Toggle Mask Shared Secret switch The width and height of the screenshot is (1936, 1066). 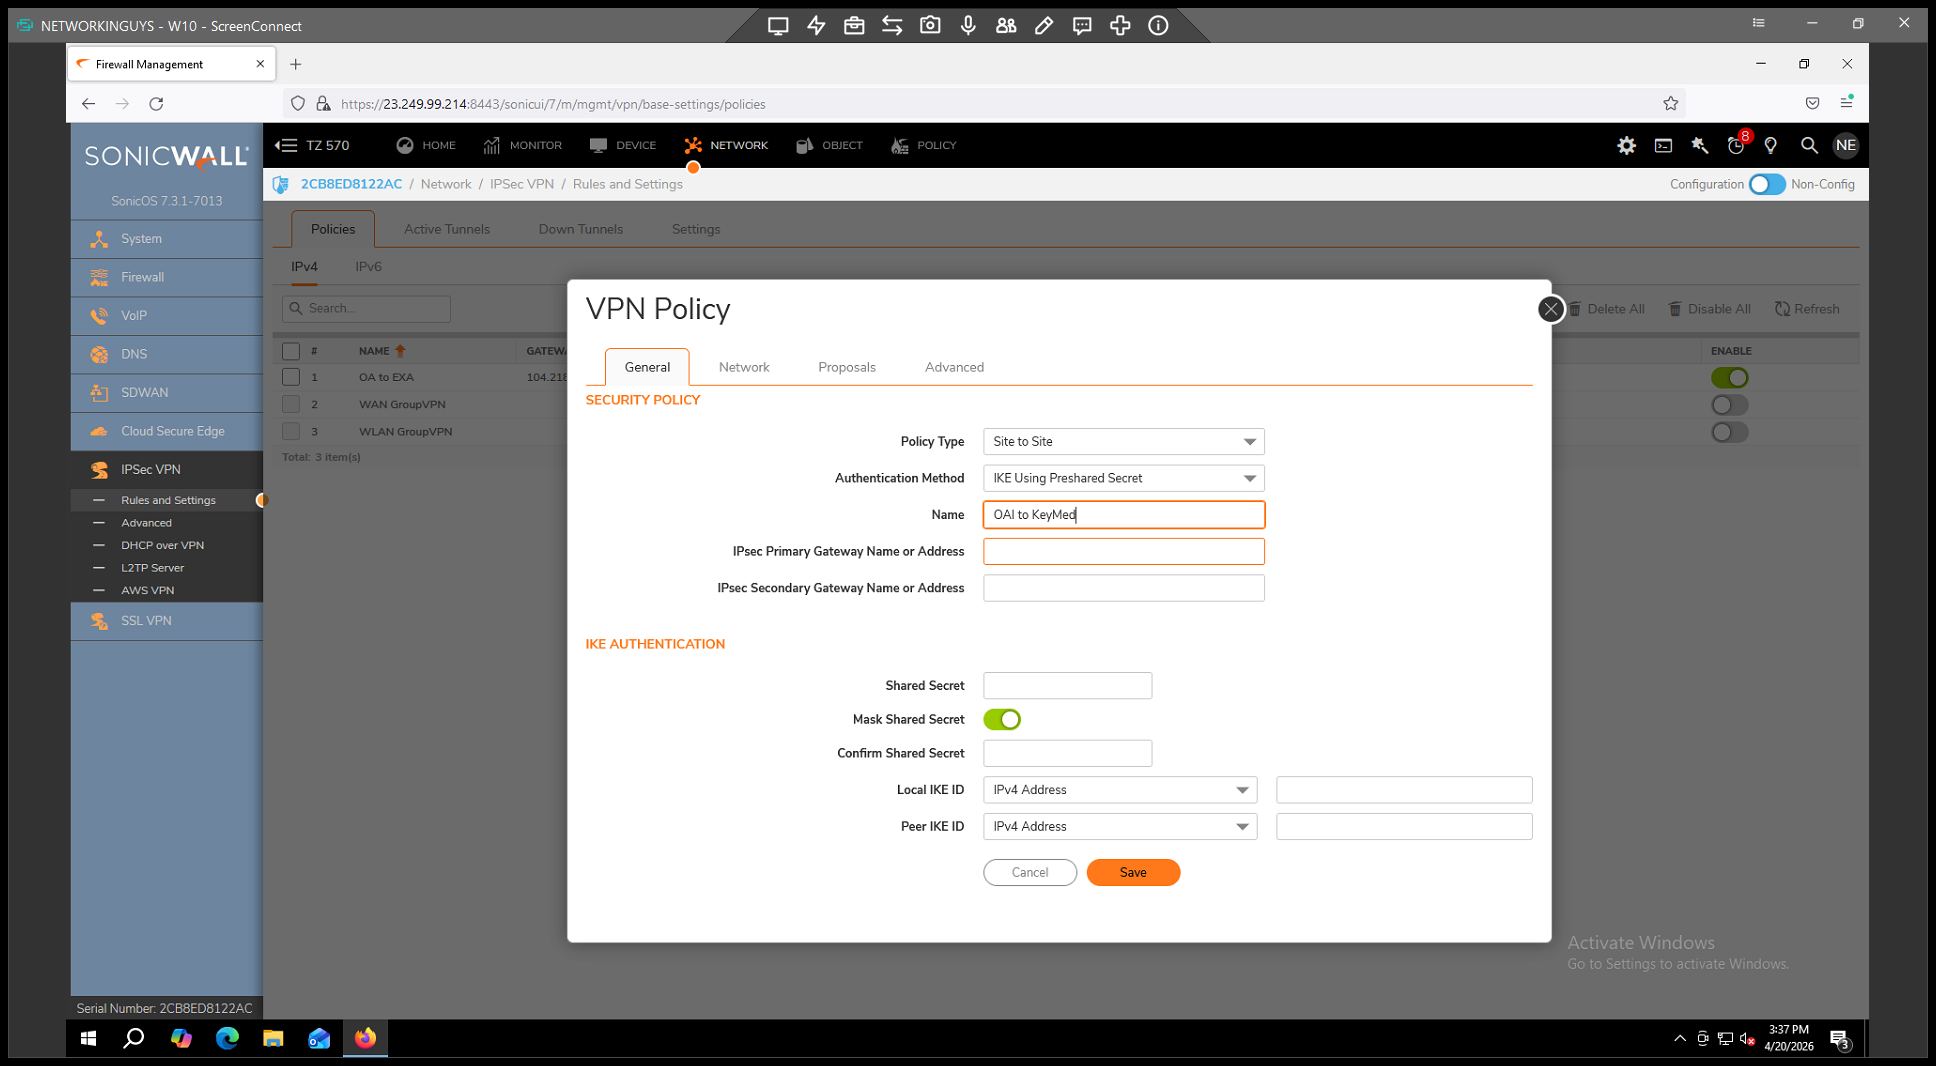point(1002,720)
